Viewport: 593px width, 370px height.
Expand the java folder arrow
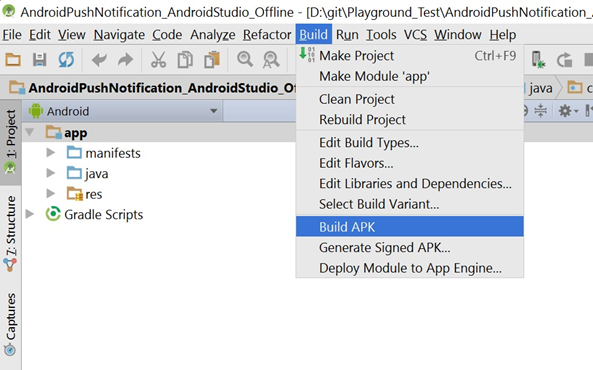click(51, 173)
